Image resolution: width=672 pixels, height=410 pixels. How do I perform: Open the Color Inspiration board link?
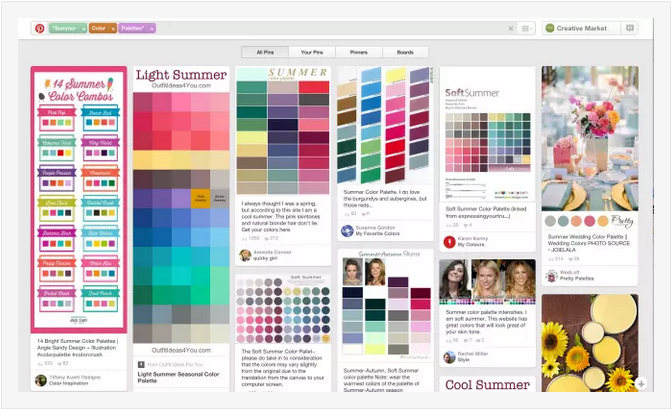[x=69, y=383]
